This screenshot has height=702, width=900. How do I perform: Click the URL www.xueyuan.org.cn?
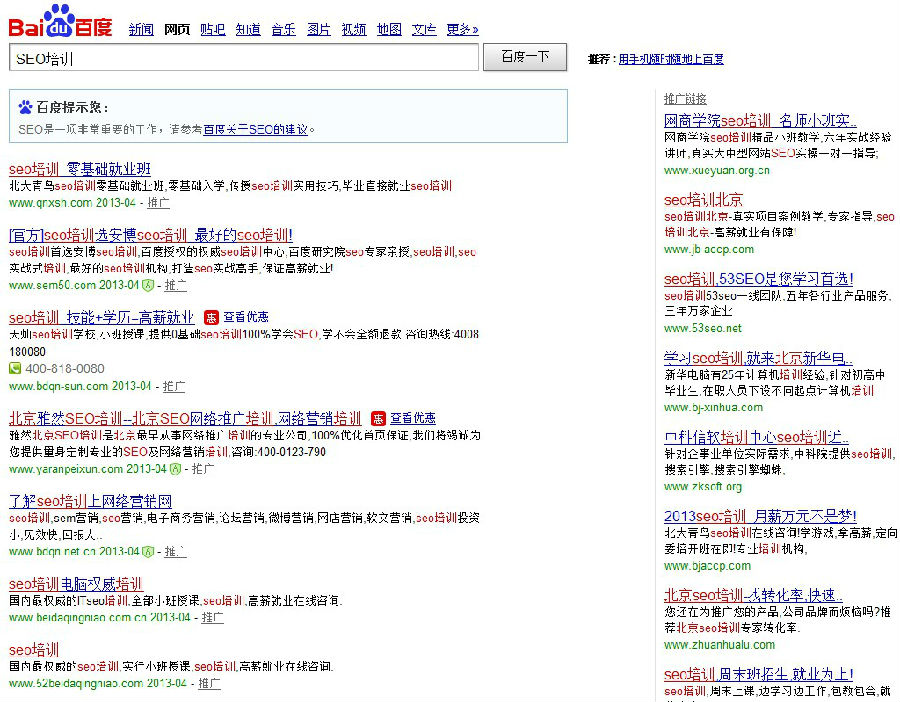[x=717, y=170]
